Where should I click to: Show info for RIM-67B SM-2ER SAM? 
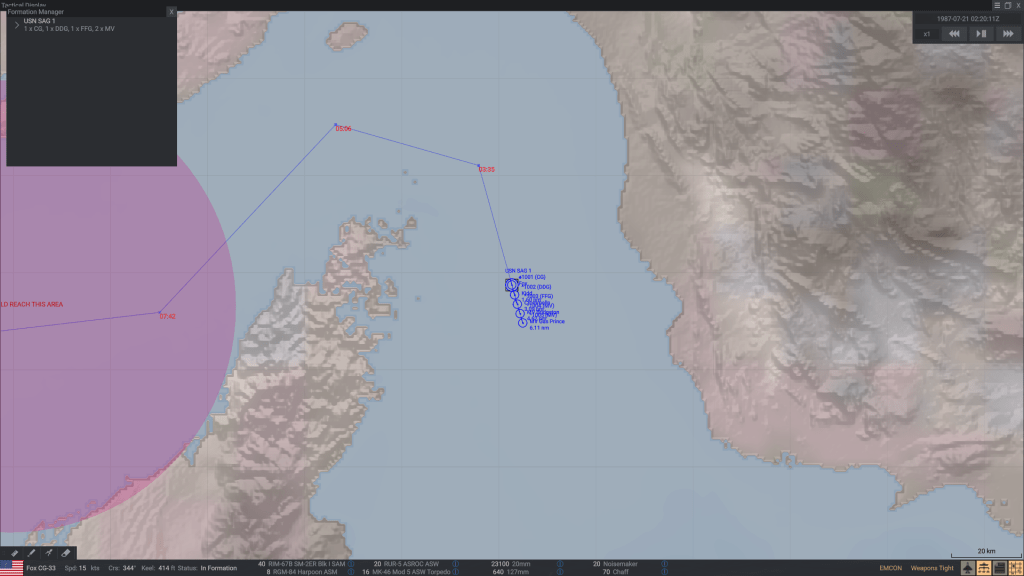click(x=349, y=564)
